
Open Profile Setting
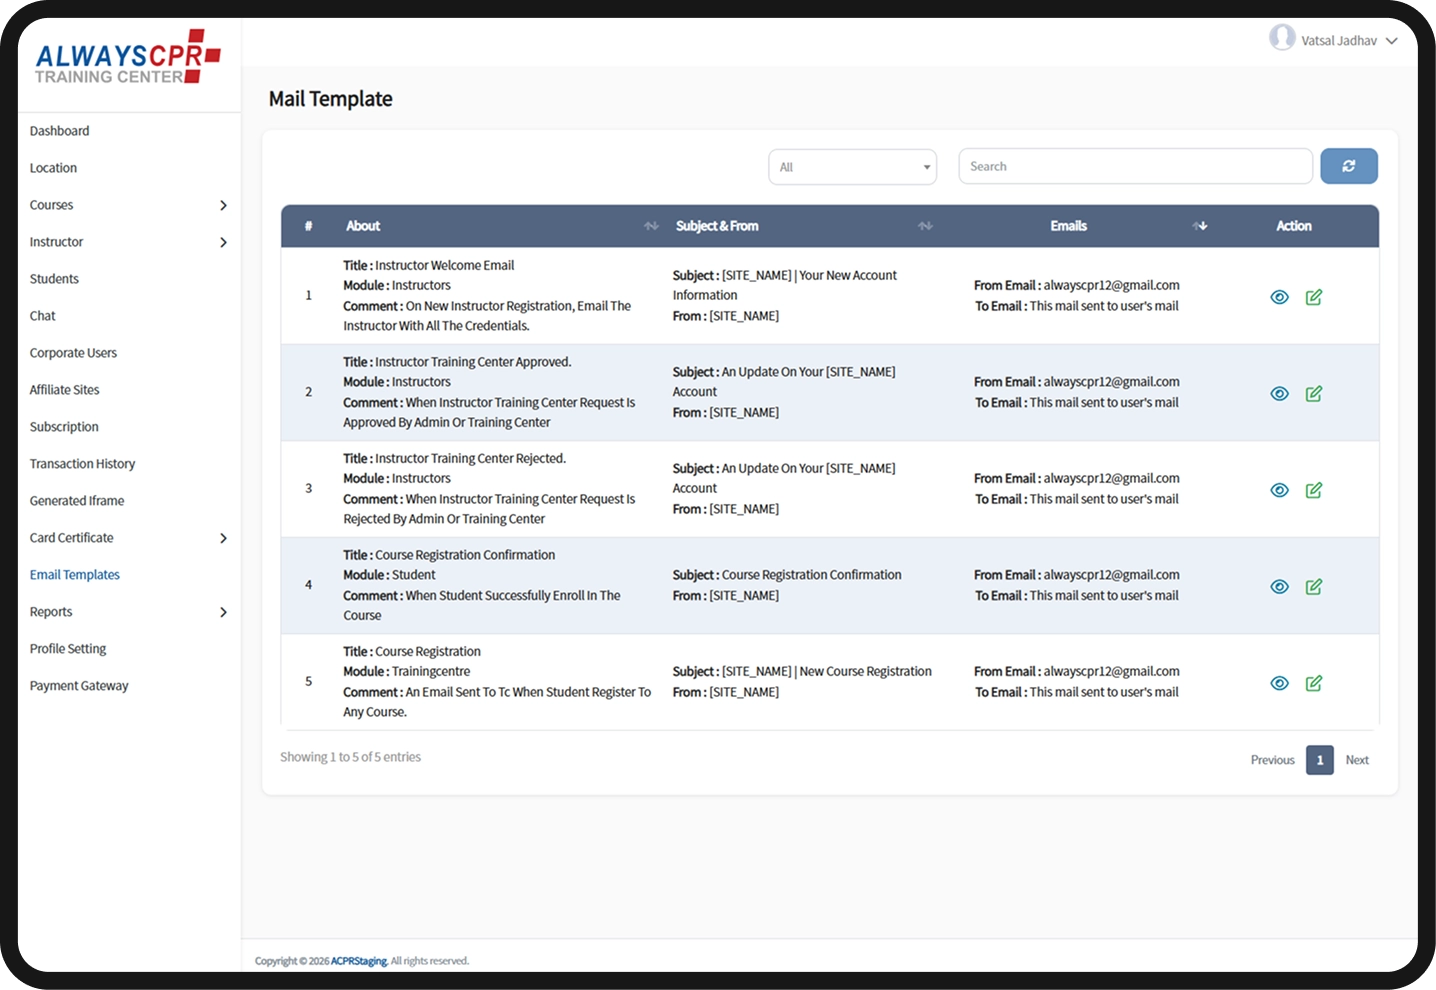(x=68, y=649)
